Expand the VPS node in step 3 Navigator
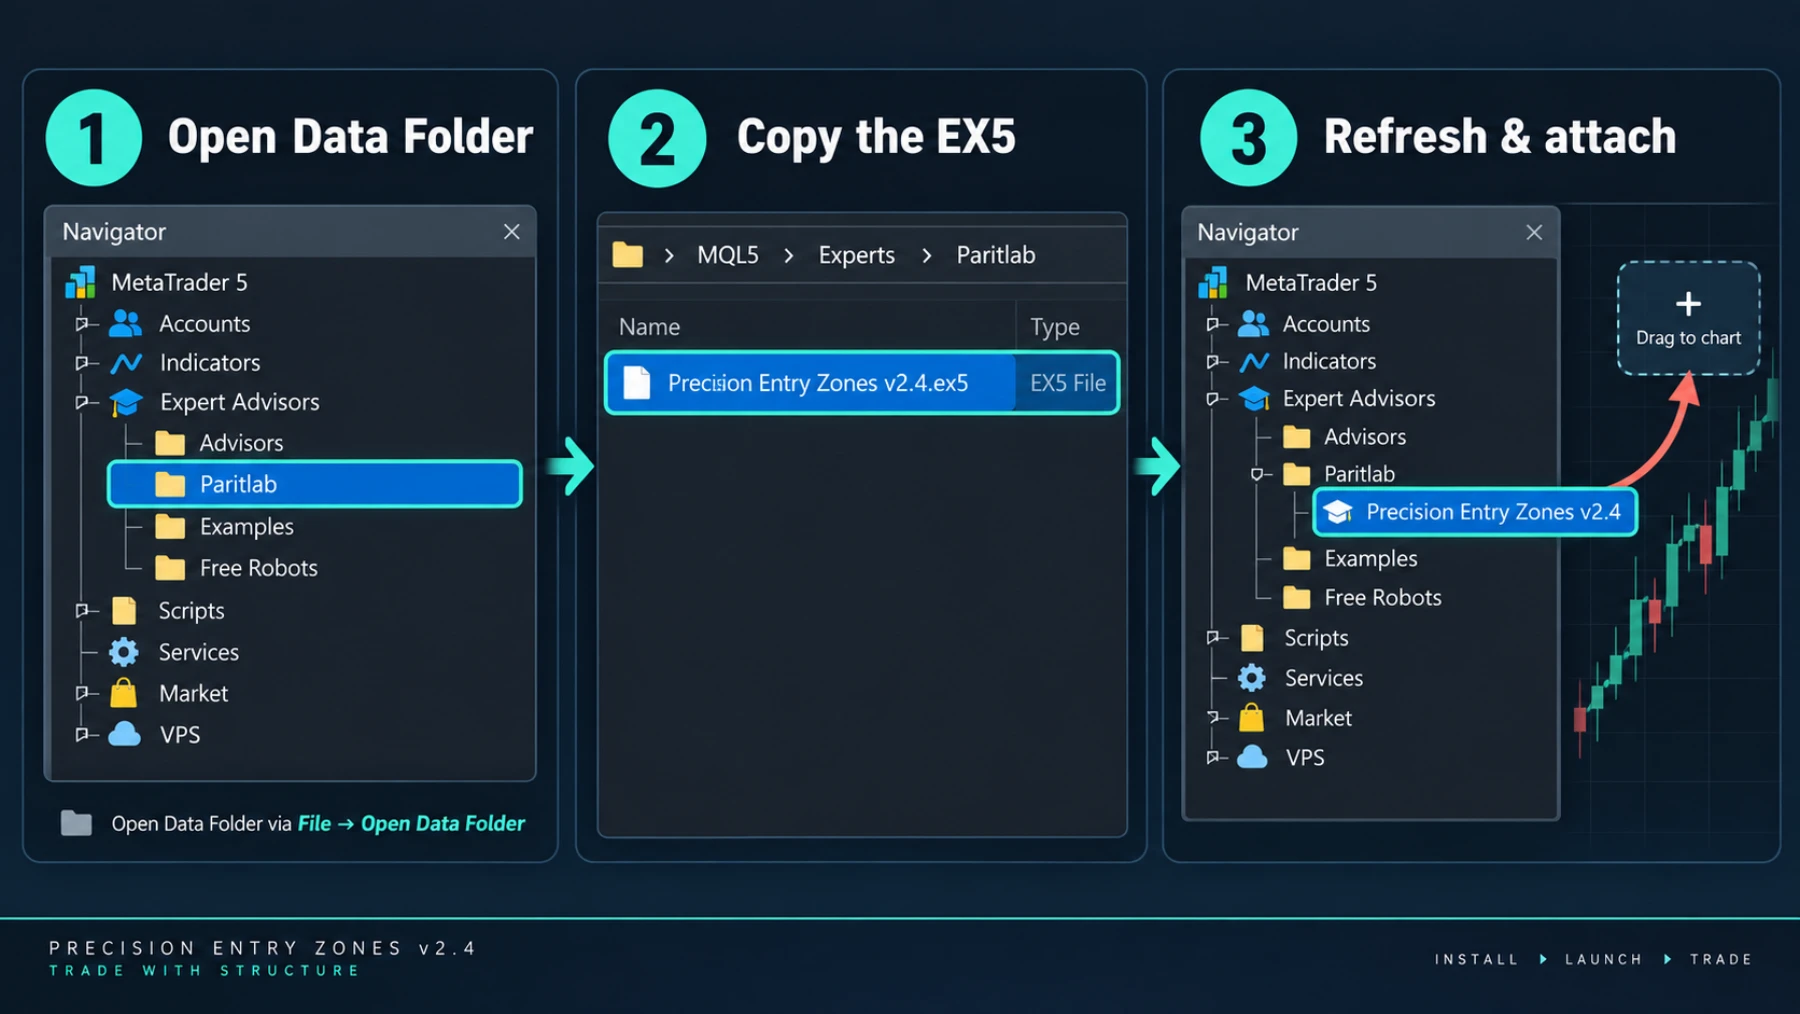The image size is (1800, 1014). coord(1213,757)
